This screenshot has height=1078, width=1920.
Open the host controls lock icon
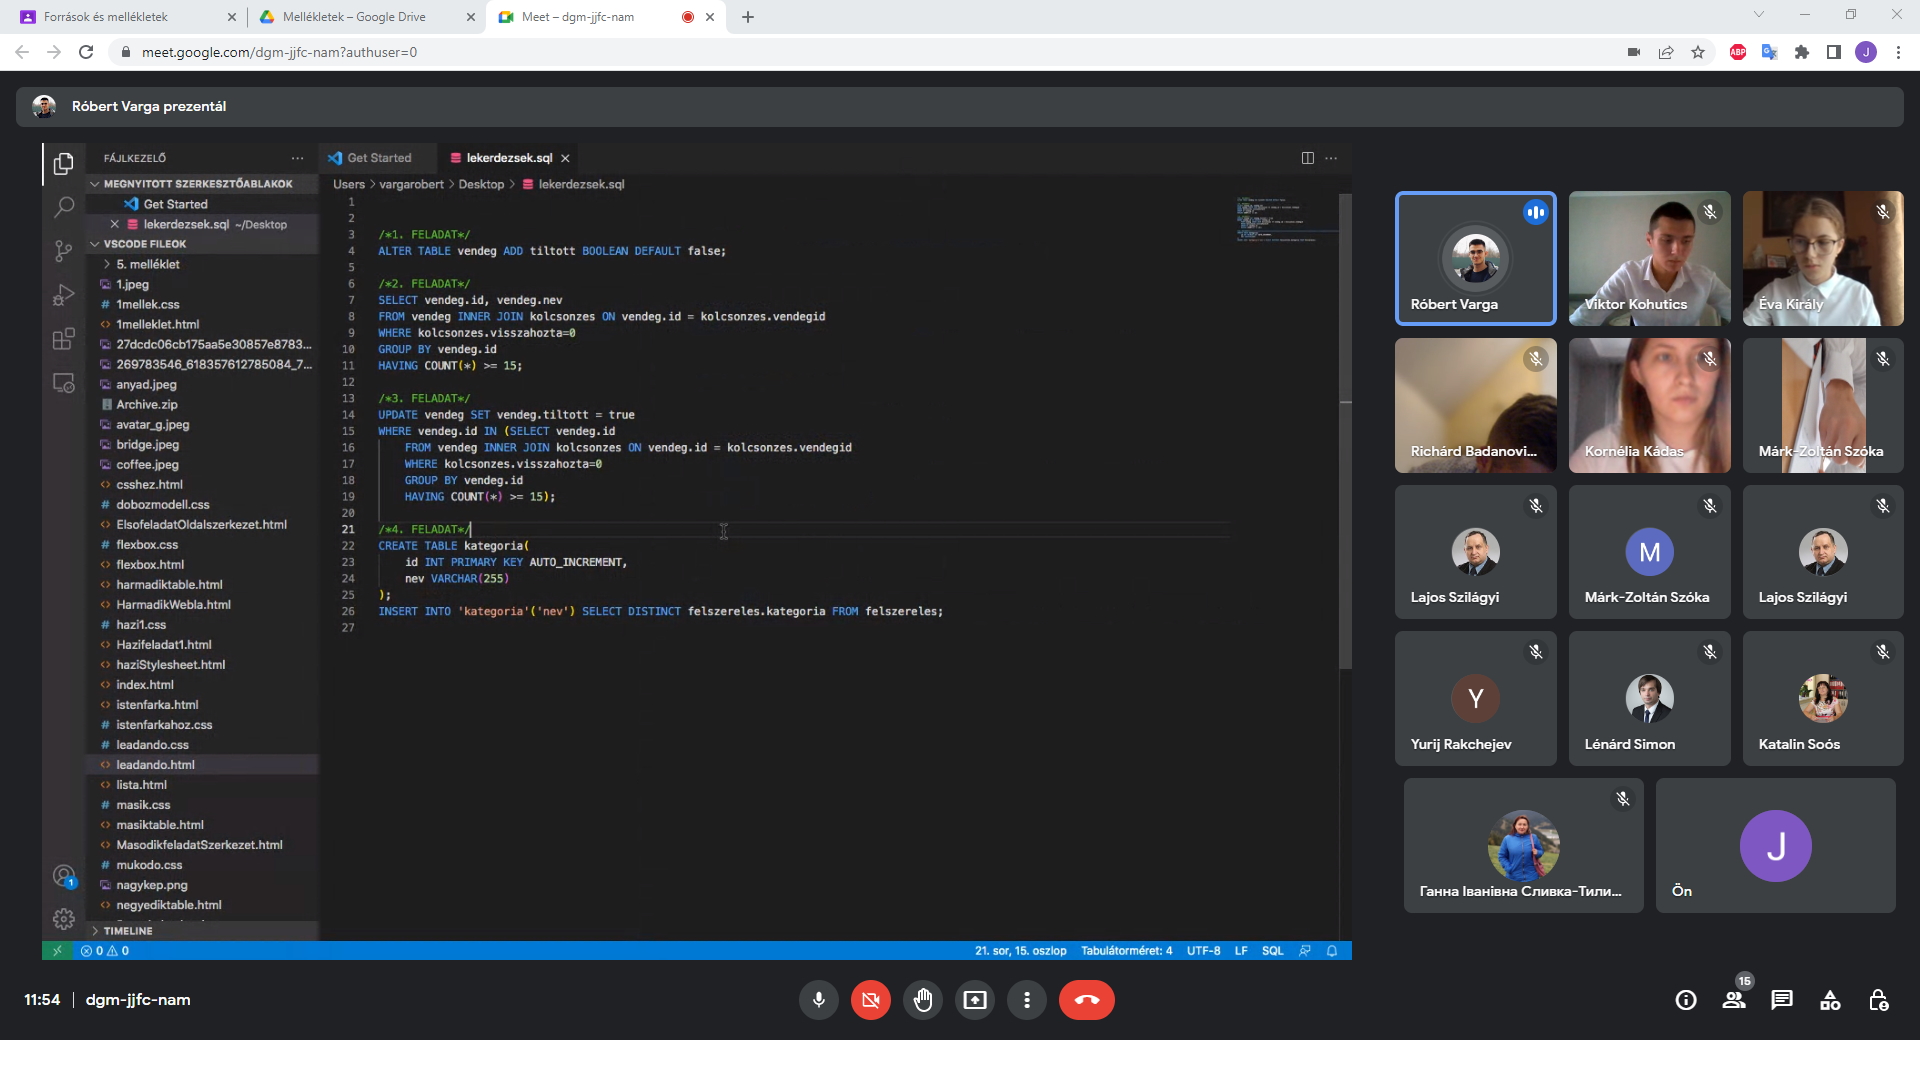click(x=1878, y=1000)
